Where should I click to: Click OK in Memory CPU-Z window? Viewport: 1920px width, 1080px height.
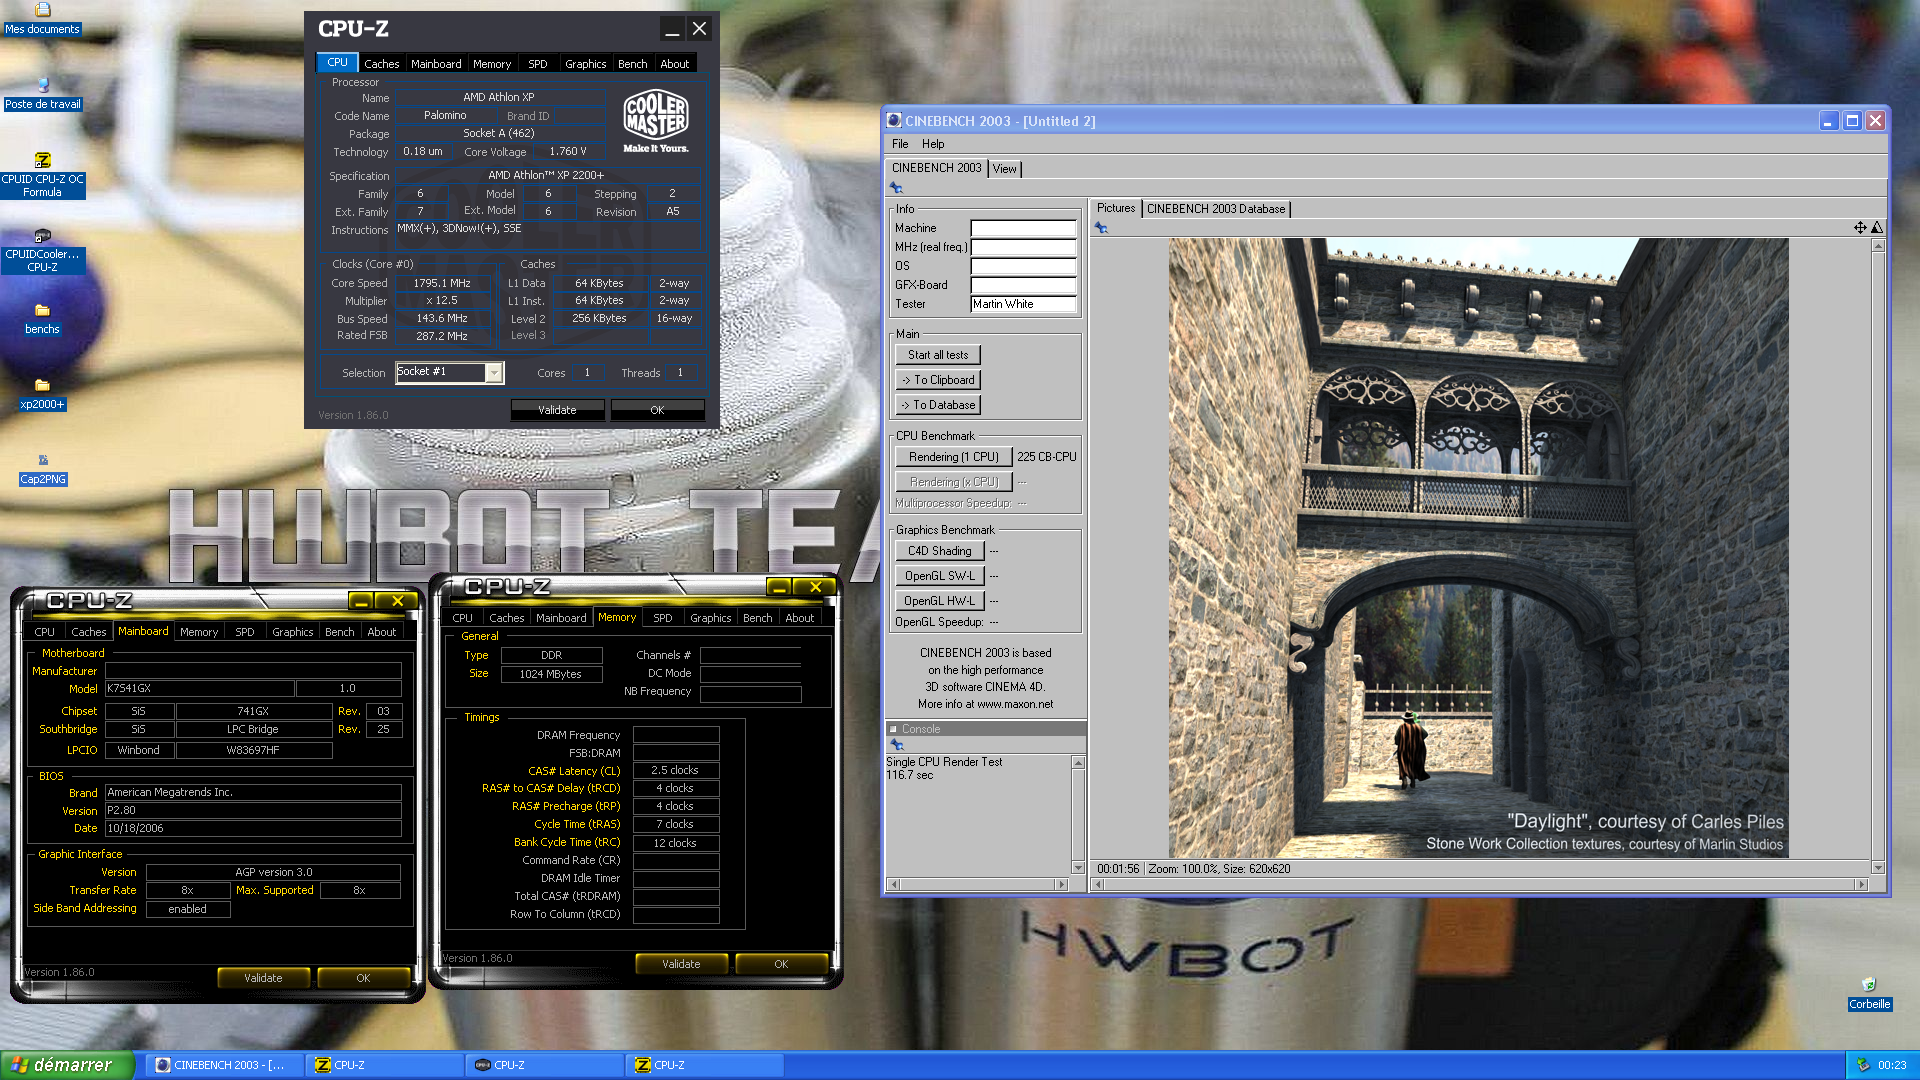click(781, 964)
